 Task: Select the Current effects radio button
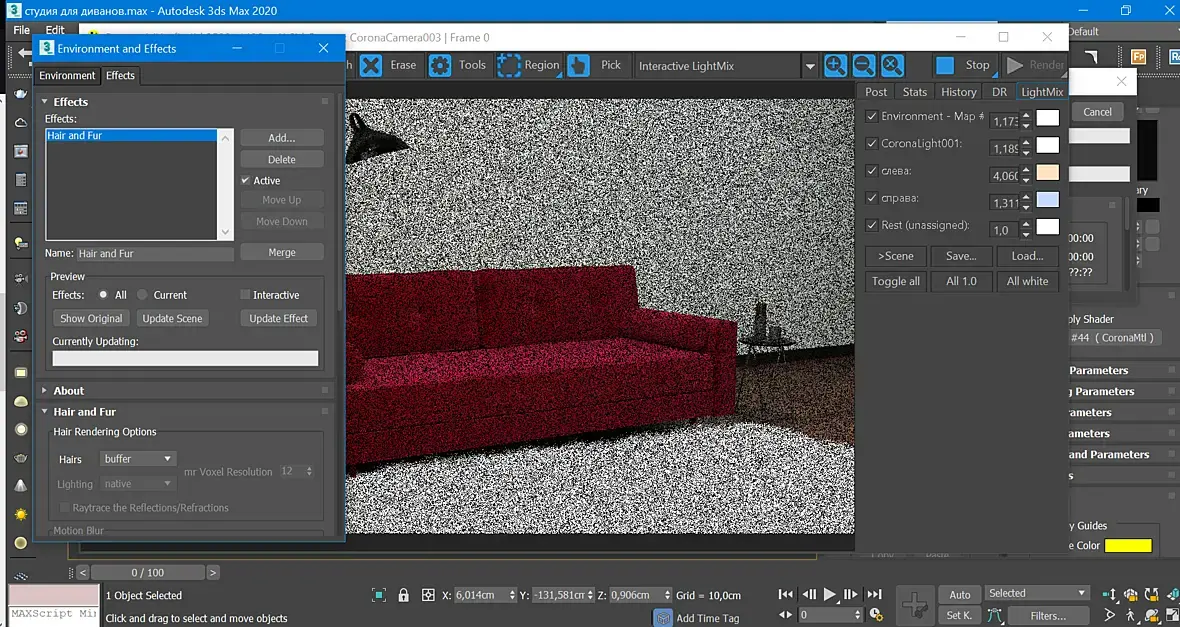142,295
